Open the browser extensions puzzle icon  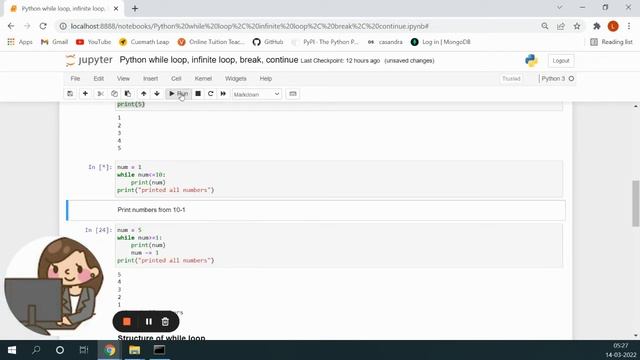coord(597,26)
